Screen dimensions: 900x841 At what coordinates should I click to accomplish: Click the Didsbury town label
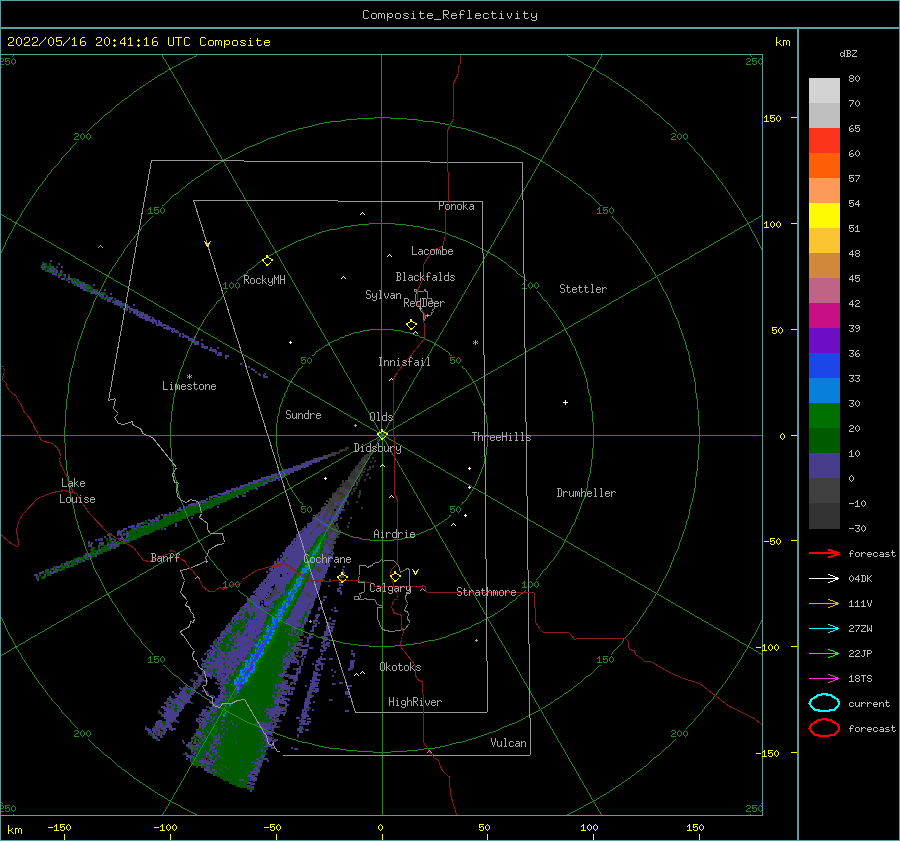coord(378,448)
